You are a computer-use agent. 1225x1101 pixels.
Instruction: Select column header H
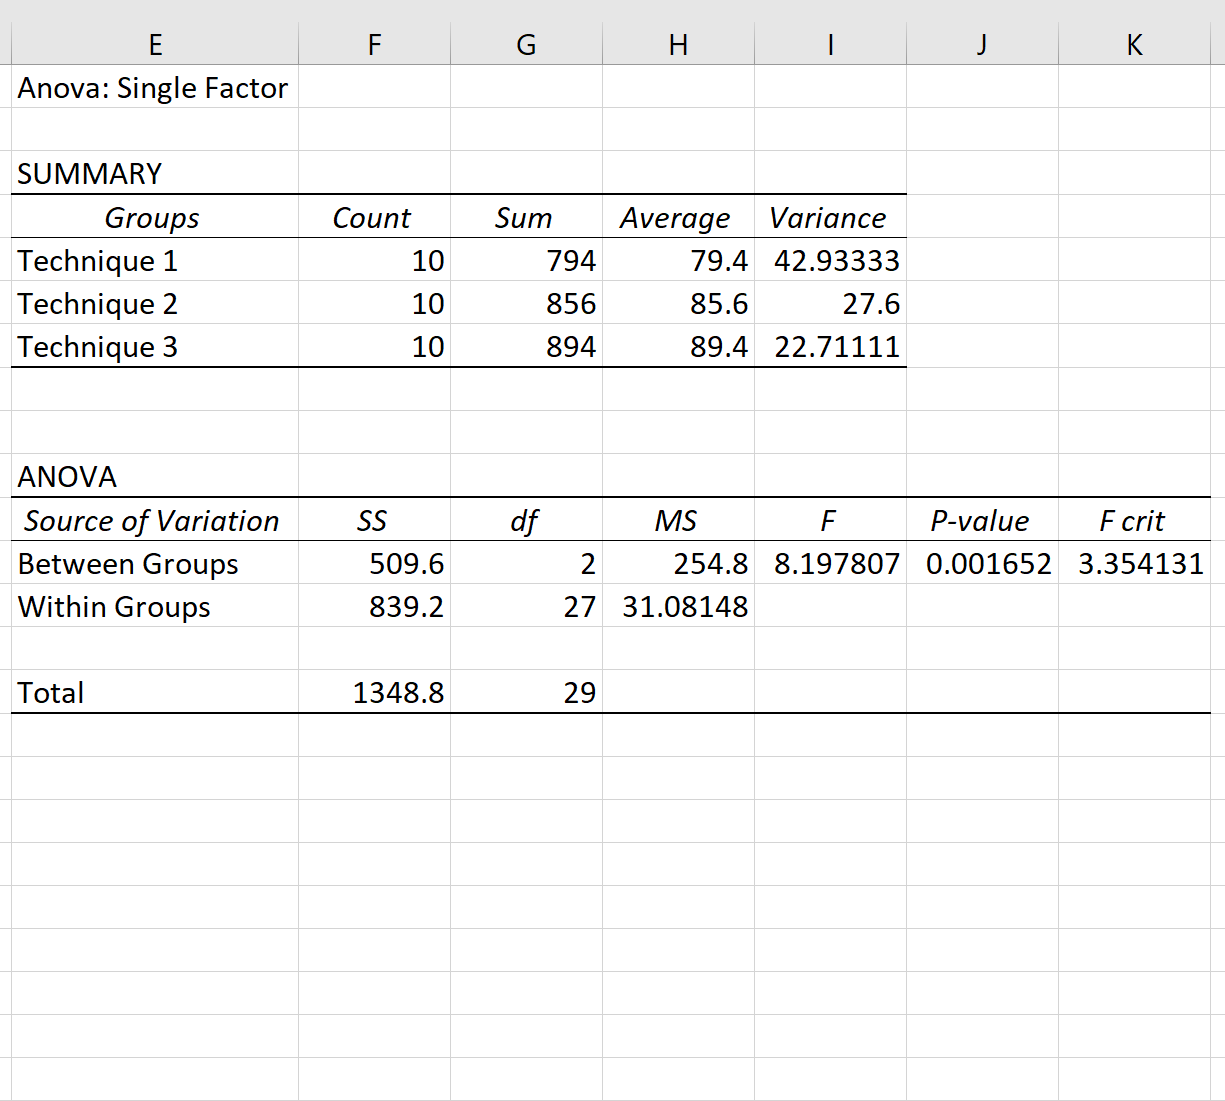pyautogui.click(x=679, y=44)
